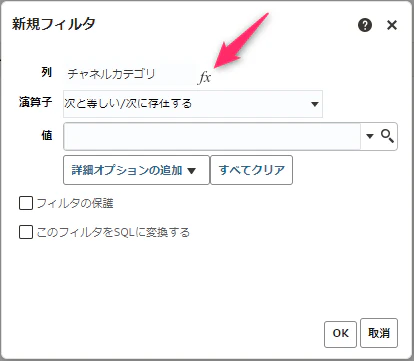
Task: Enable the フィルタの保護 checkbox
Action: click(26, 203)
